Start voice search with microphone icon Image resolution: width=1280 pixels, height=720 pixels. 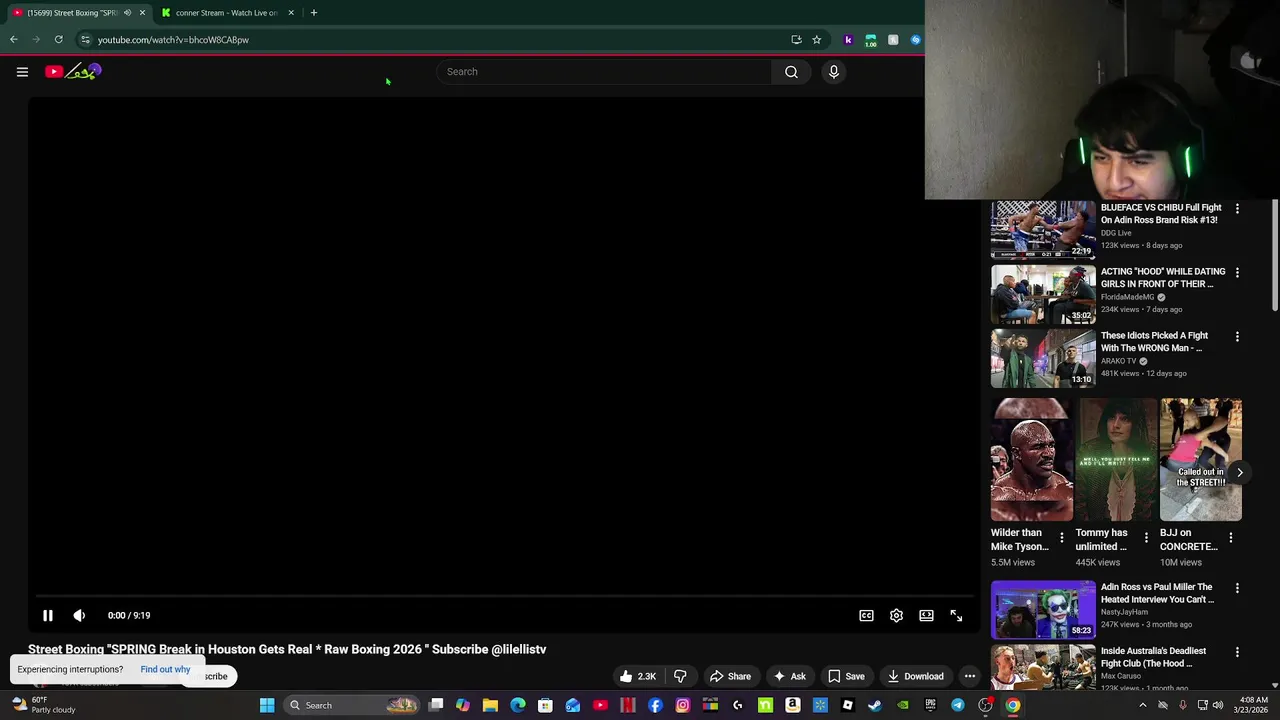[x=833, y=71]
